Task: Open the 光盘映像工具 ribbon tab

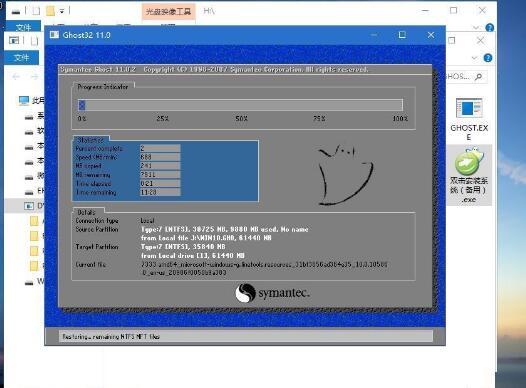Action: (168, 11)
